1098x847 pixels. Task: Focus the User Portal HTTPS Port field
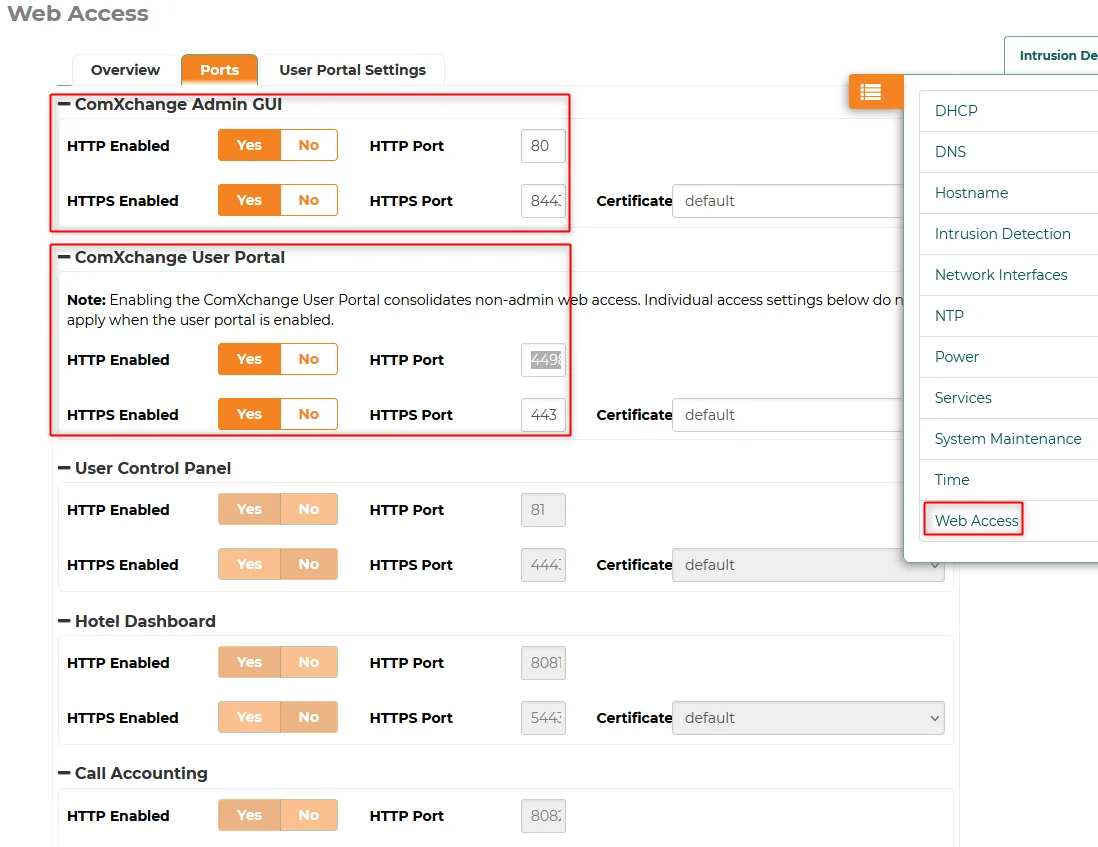click(x=543, y=415)
